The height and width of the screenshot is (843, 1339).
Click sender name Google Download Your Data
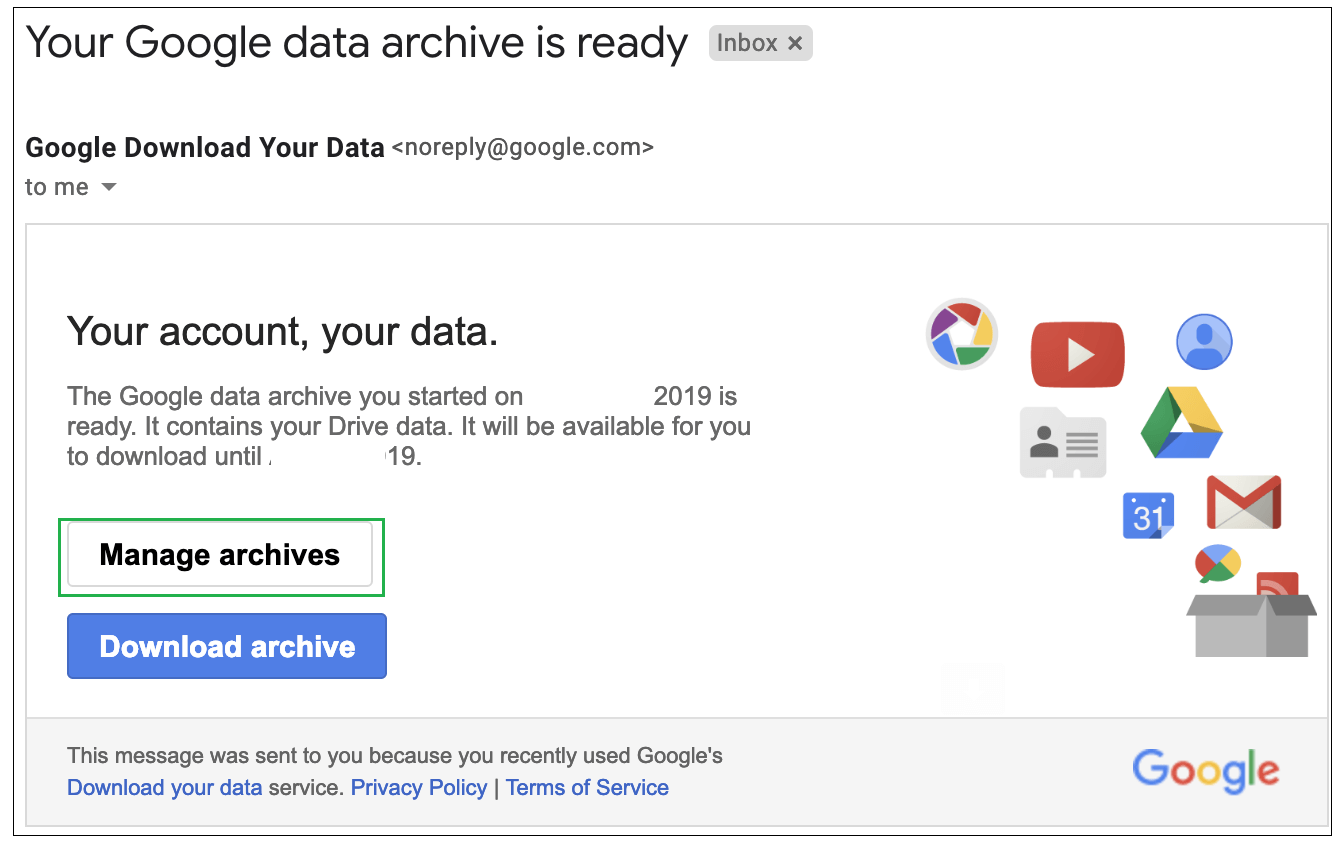click(x=205, y=148)
